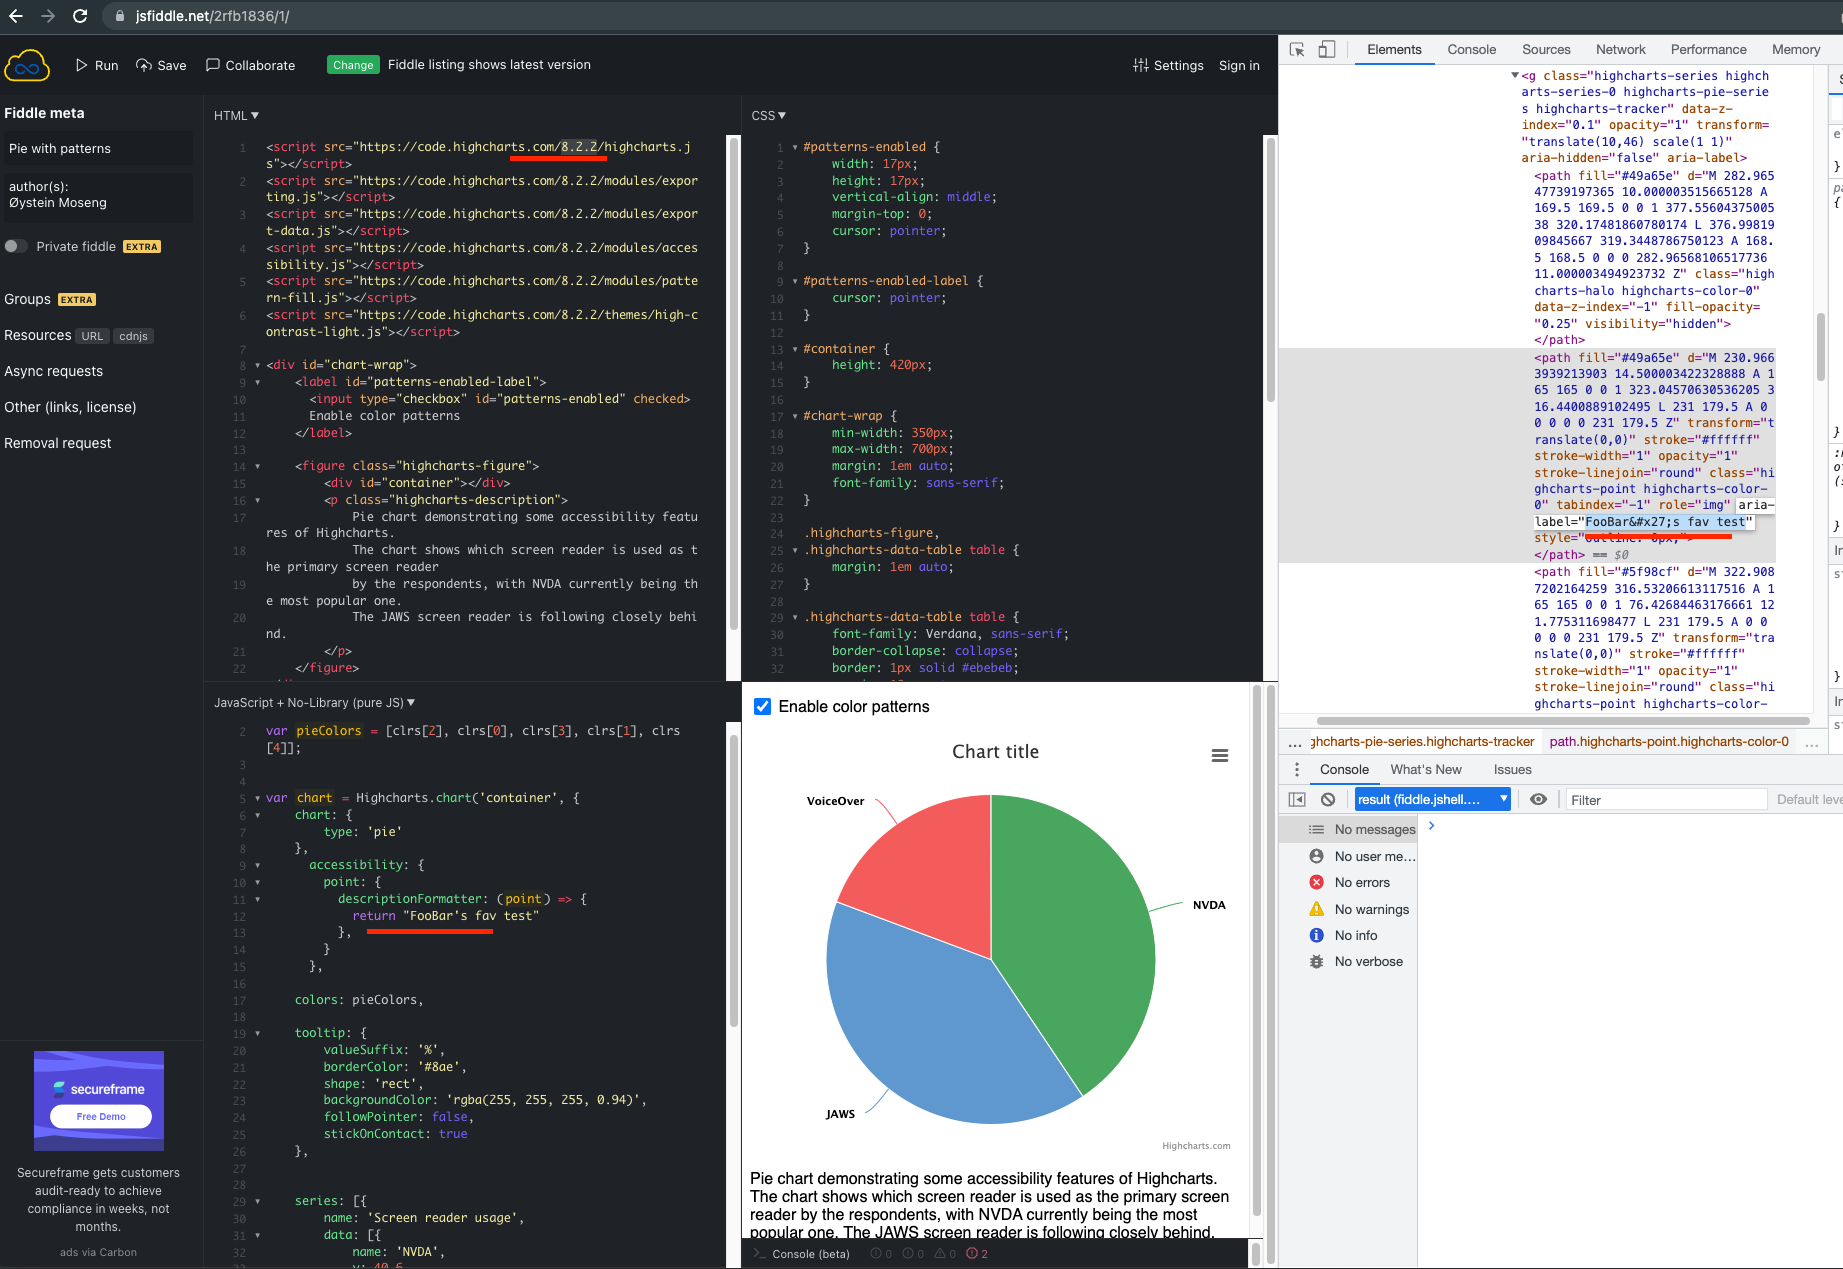Open the What's New drawer tab
1843x1269 pixels.
pos(1425,769)
